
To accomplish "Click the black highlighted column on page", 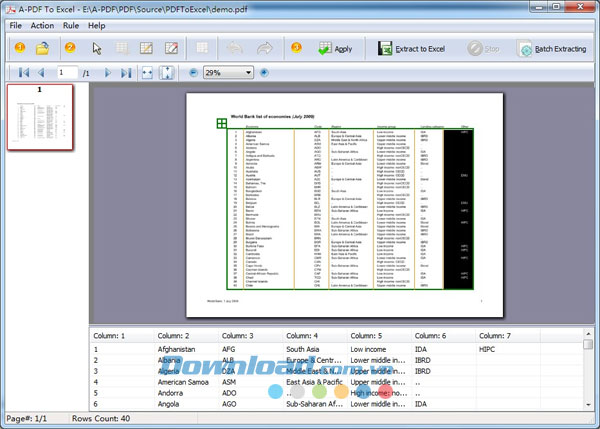I will pyautogui.click(x=458, y=209).
